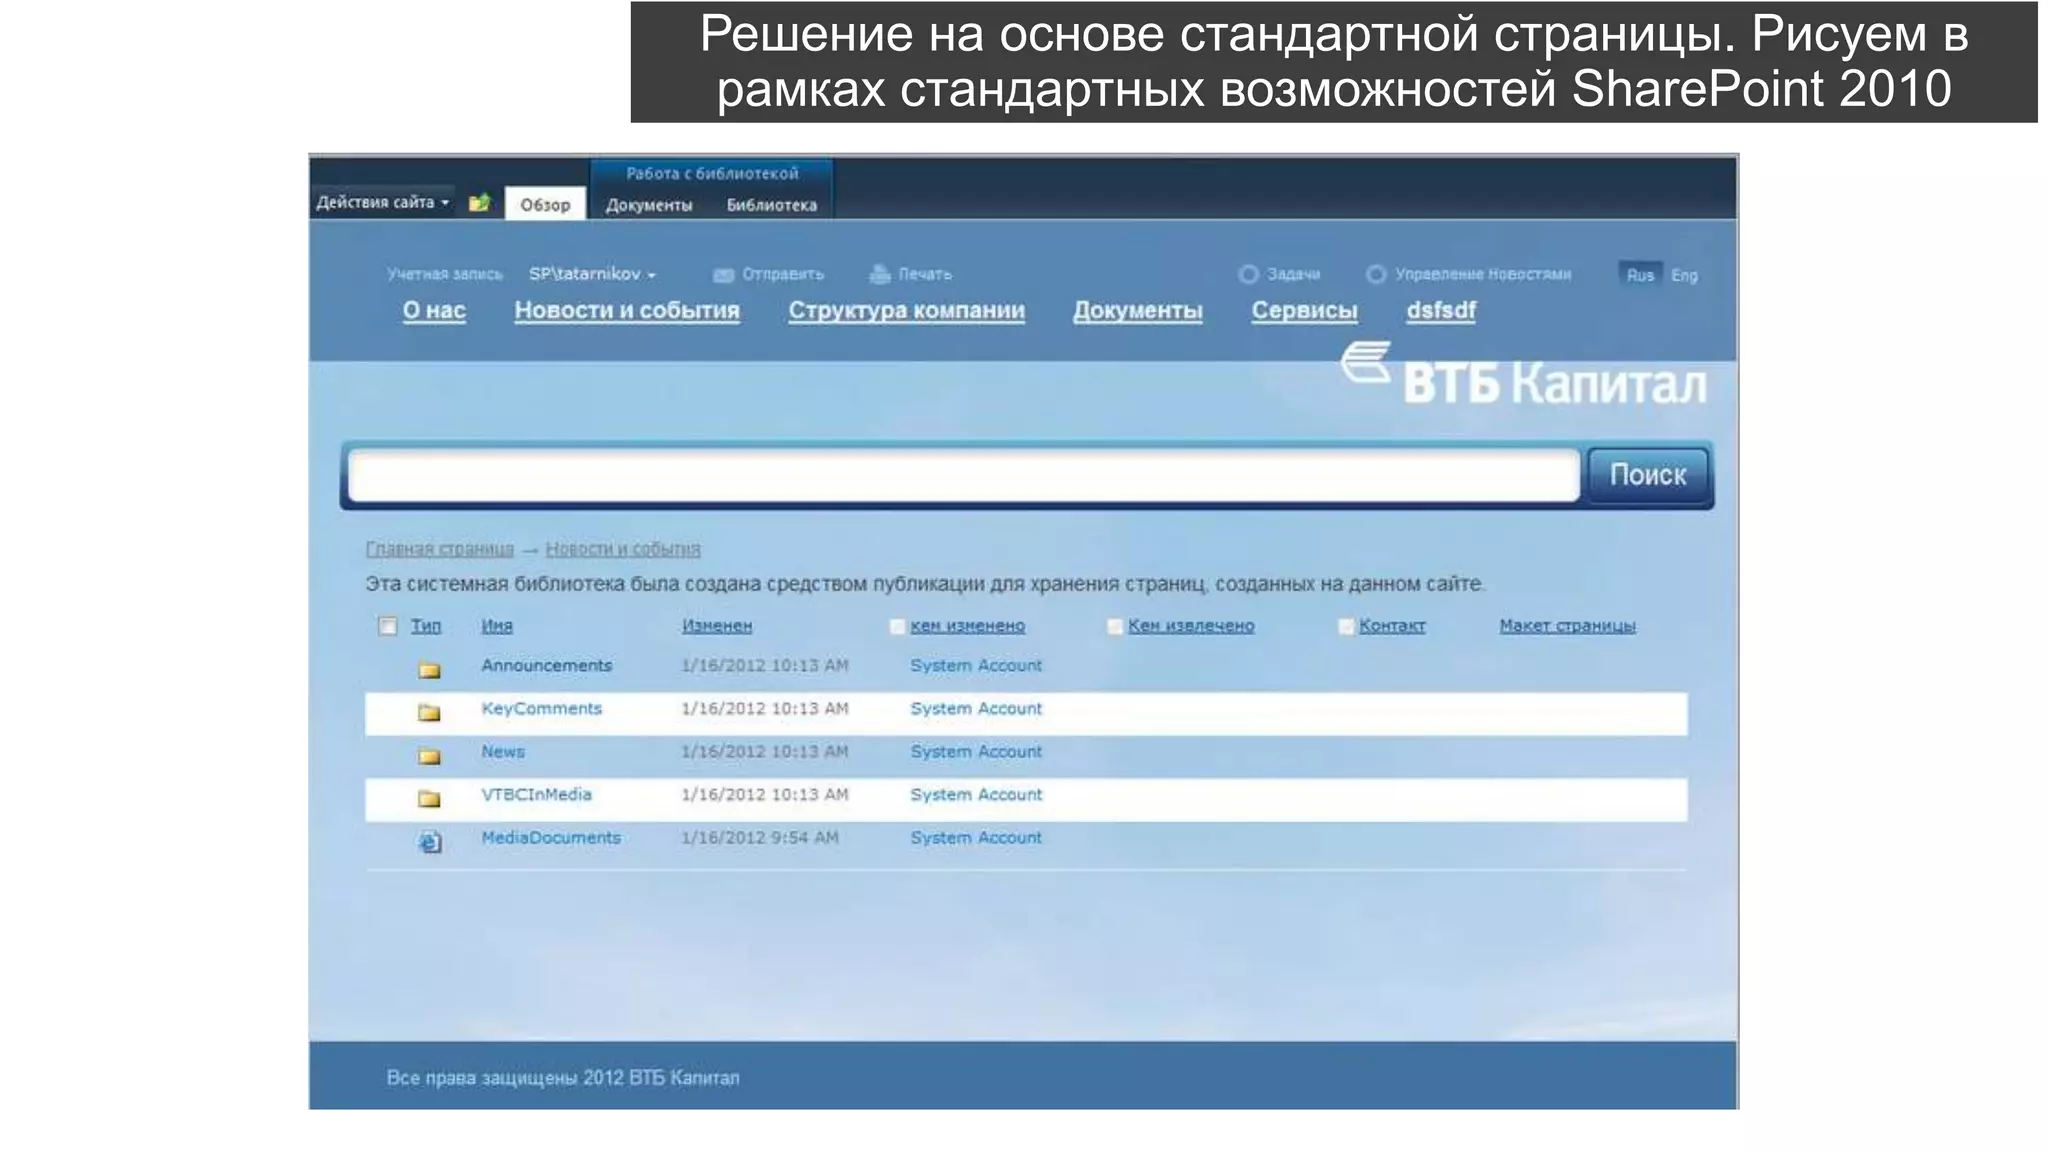Screen dimensions: 2048x1152
Task: Switch language to Rus
Action: (1640, 275)
